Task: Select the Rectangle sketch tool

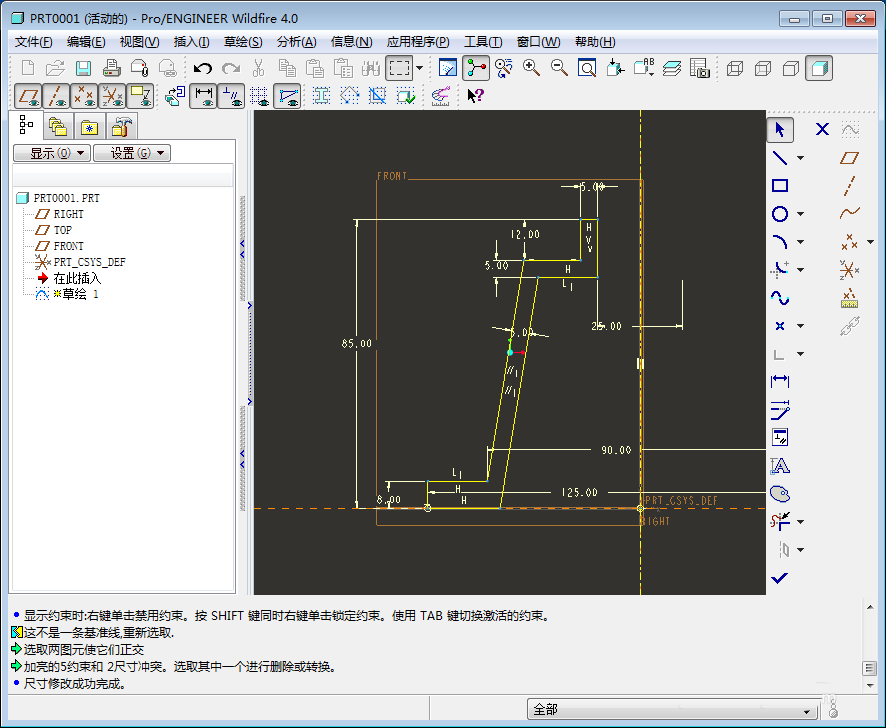Action: point(780,186)
